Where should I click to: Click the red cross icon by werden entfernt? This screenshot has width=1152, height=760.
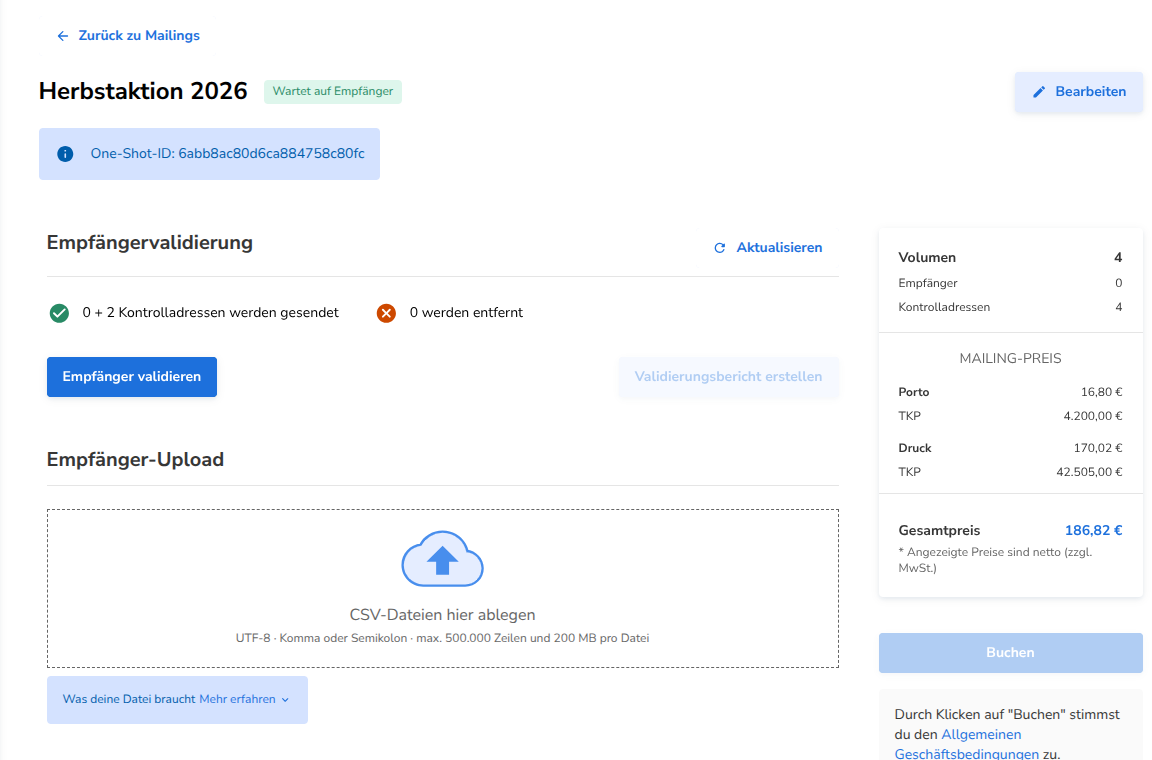(386, 313)
